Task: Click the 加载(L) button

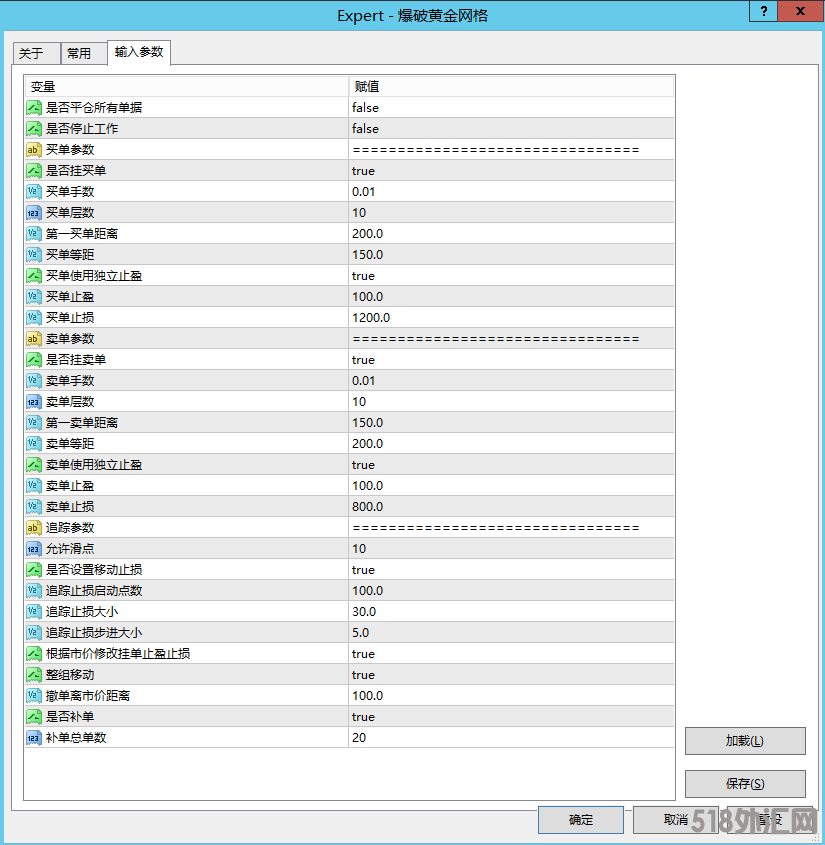Action: (744, 740)
